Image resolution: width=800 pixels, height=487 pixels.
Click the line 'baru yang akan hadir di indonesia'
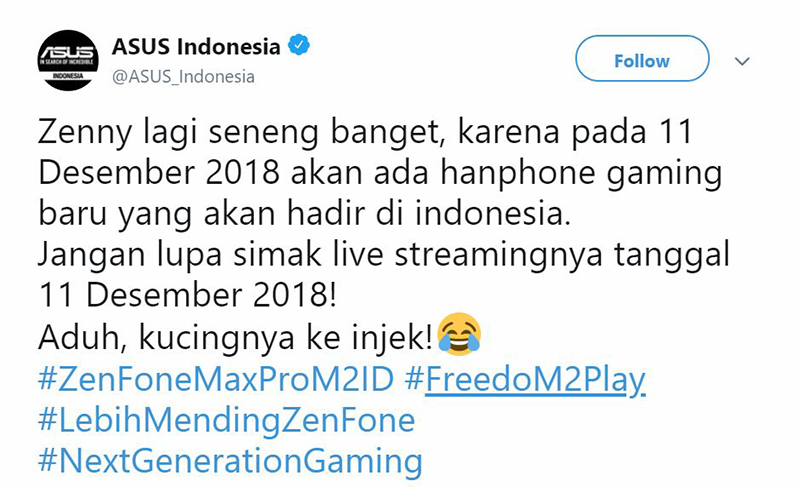(x=305, y=213)
